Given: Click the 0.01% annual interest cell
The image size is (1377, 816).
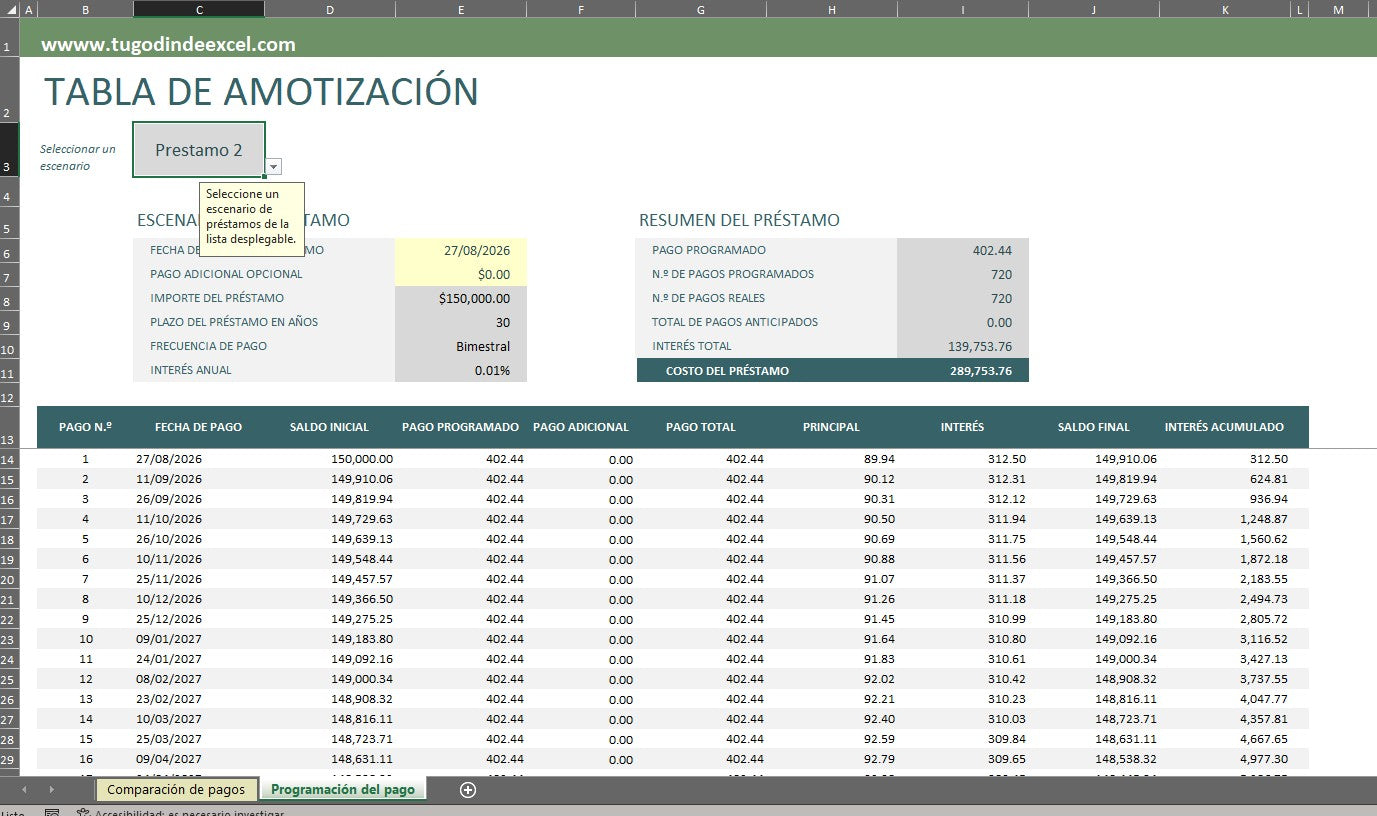Looking at the screenshot, I should pos(461,370).
